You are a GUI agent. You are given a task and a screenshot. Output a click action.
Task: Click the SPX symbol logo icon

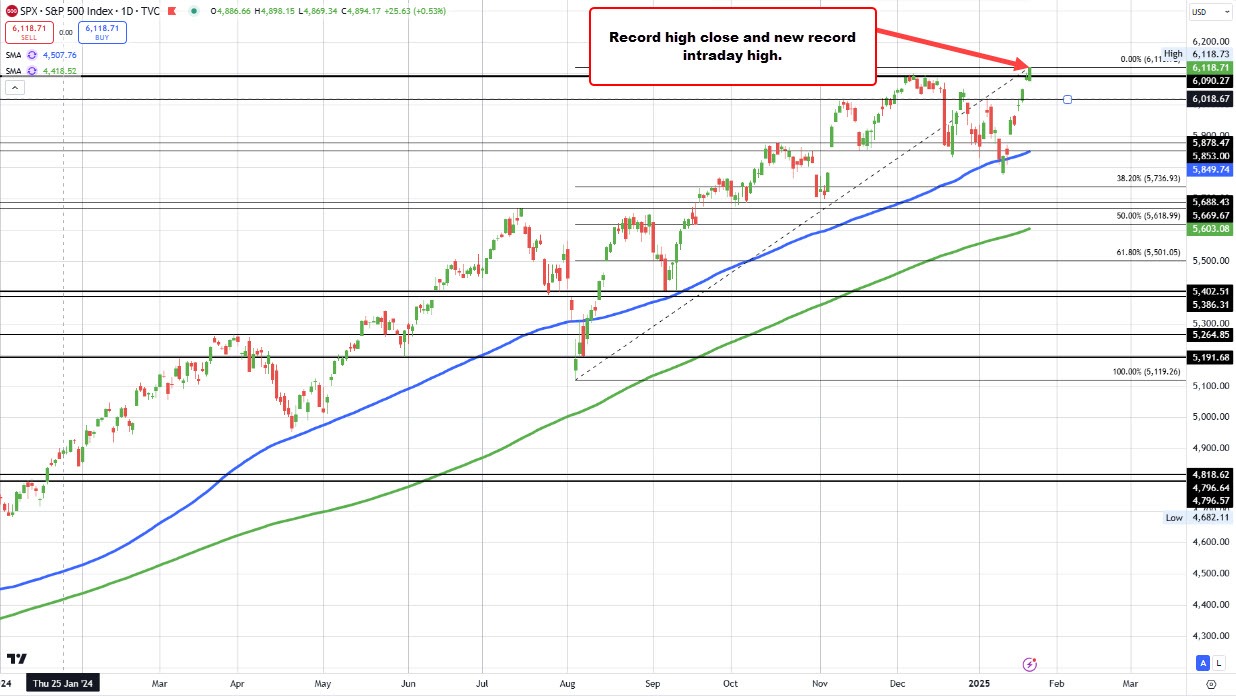12,11
